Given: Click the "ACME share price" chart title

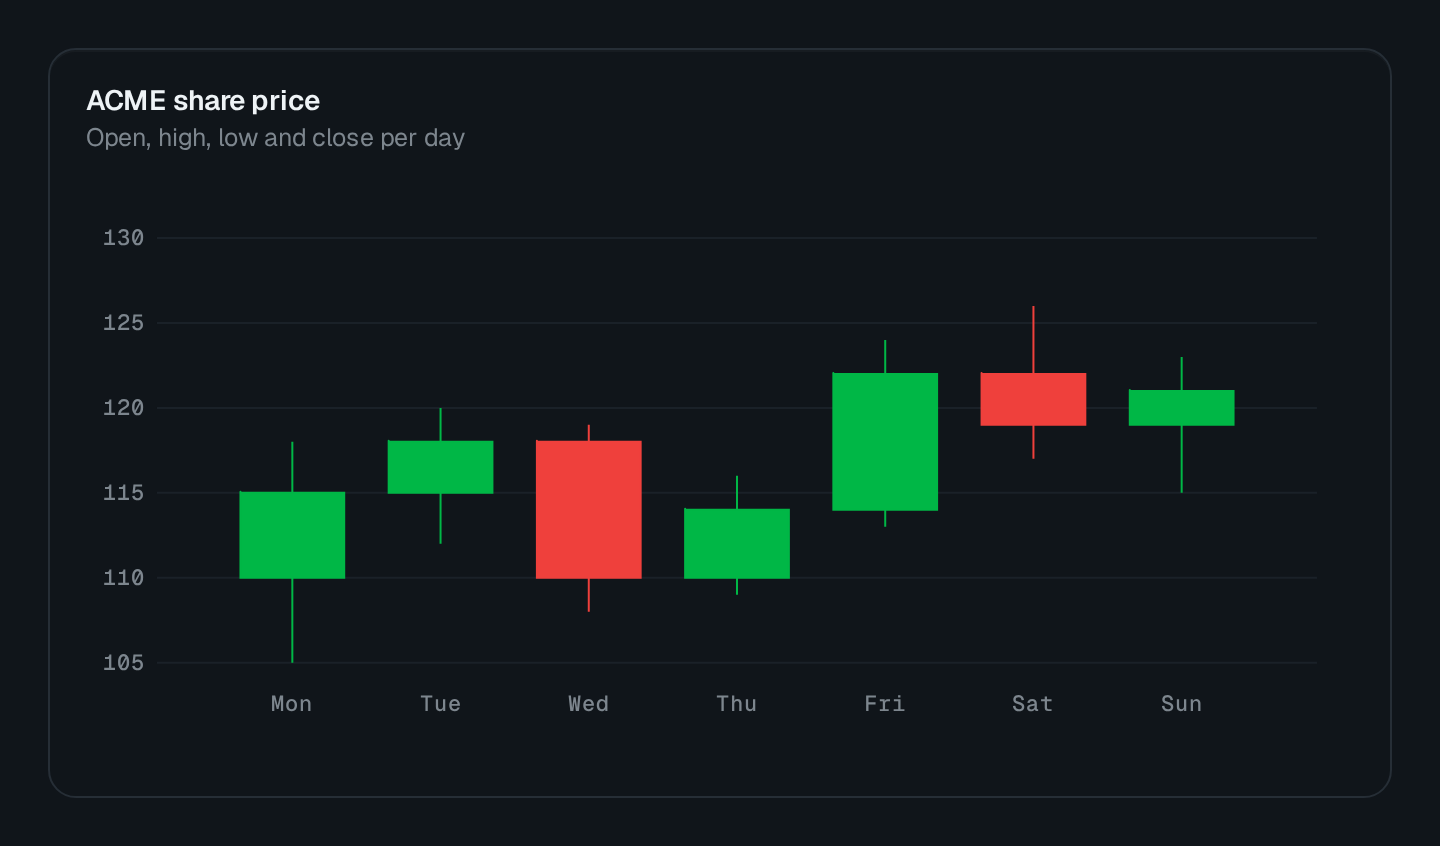Looking at the screenshot, I should pos(203,101).
